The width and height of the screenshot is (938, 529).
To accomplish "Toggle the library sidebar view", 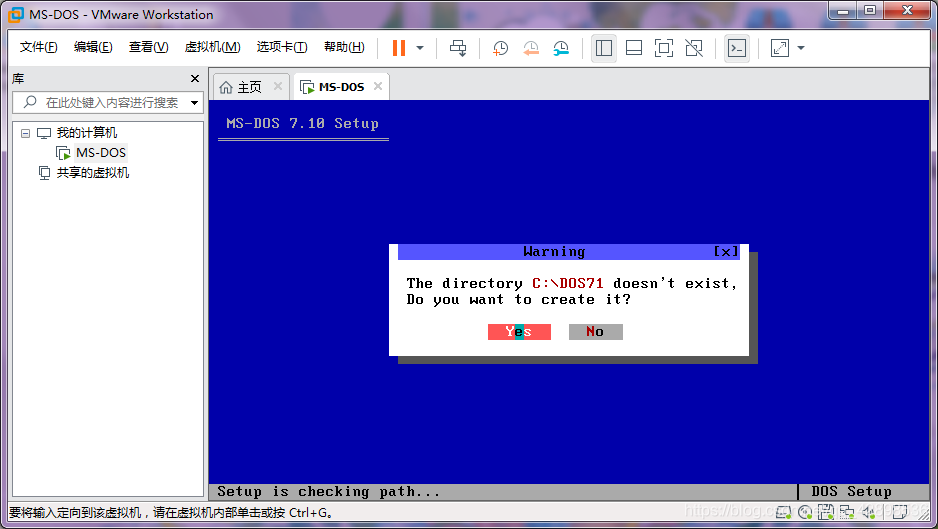I will 604,48.
